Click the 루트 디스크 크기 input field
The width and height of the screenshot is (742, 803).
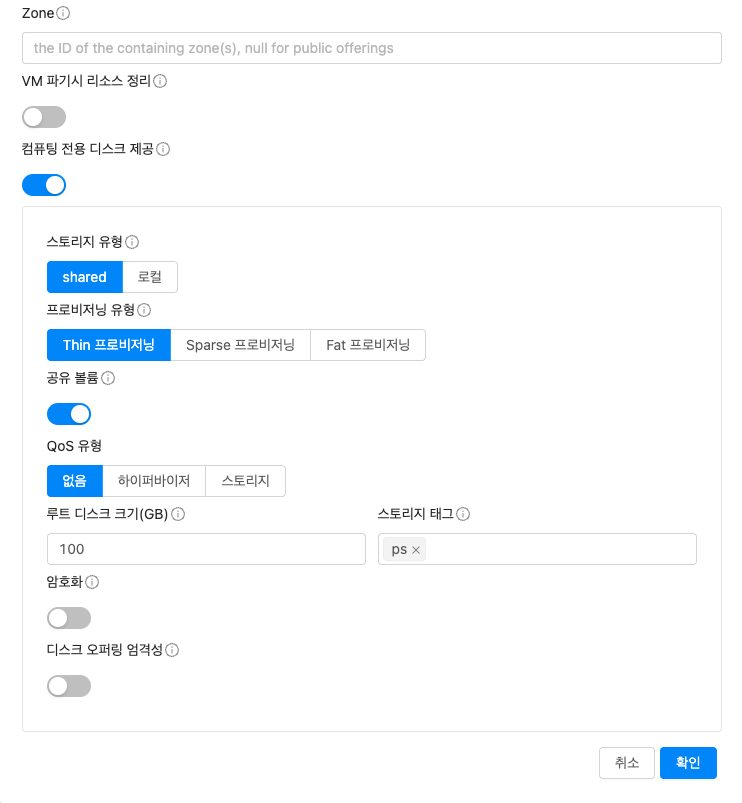pos(206,549)
